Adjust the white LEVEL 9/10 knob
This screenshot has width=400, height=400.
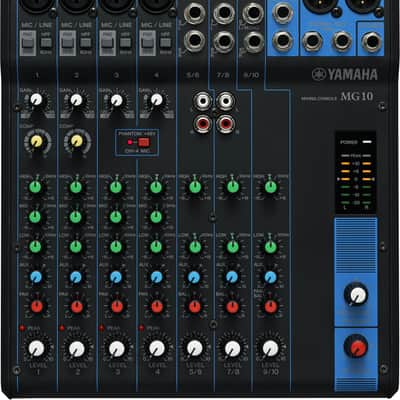271,348
